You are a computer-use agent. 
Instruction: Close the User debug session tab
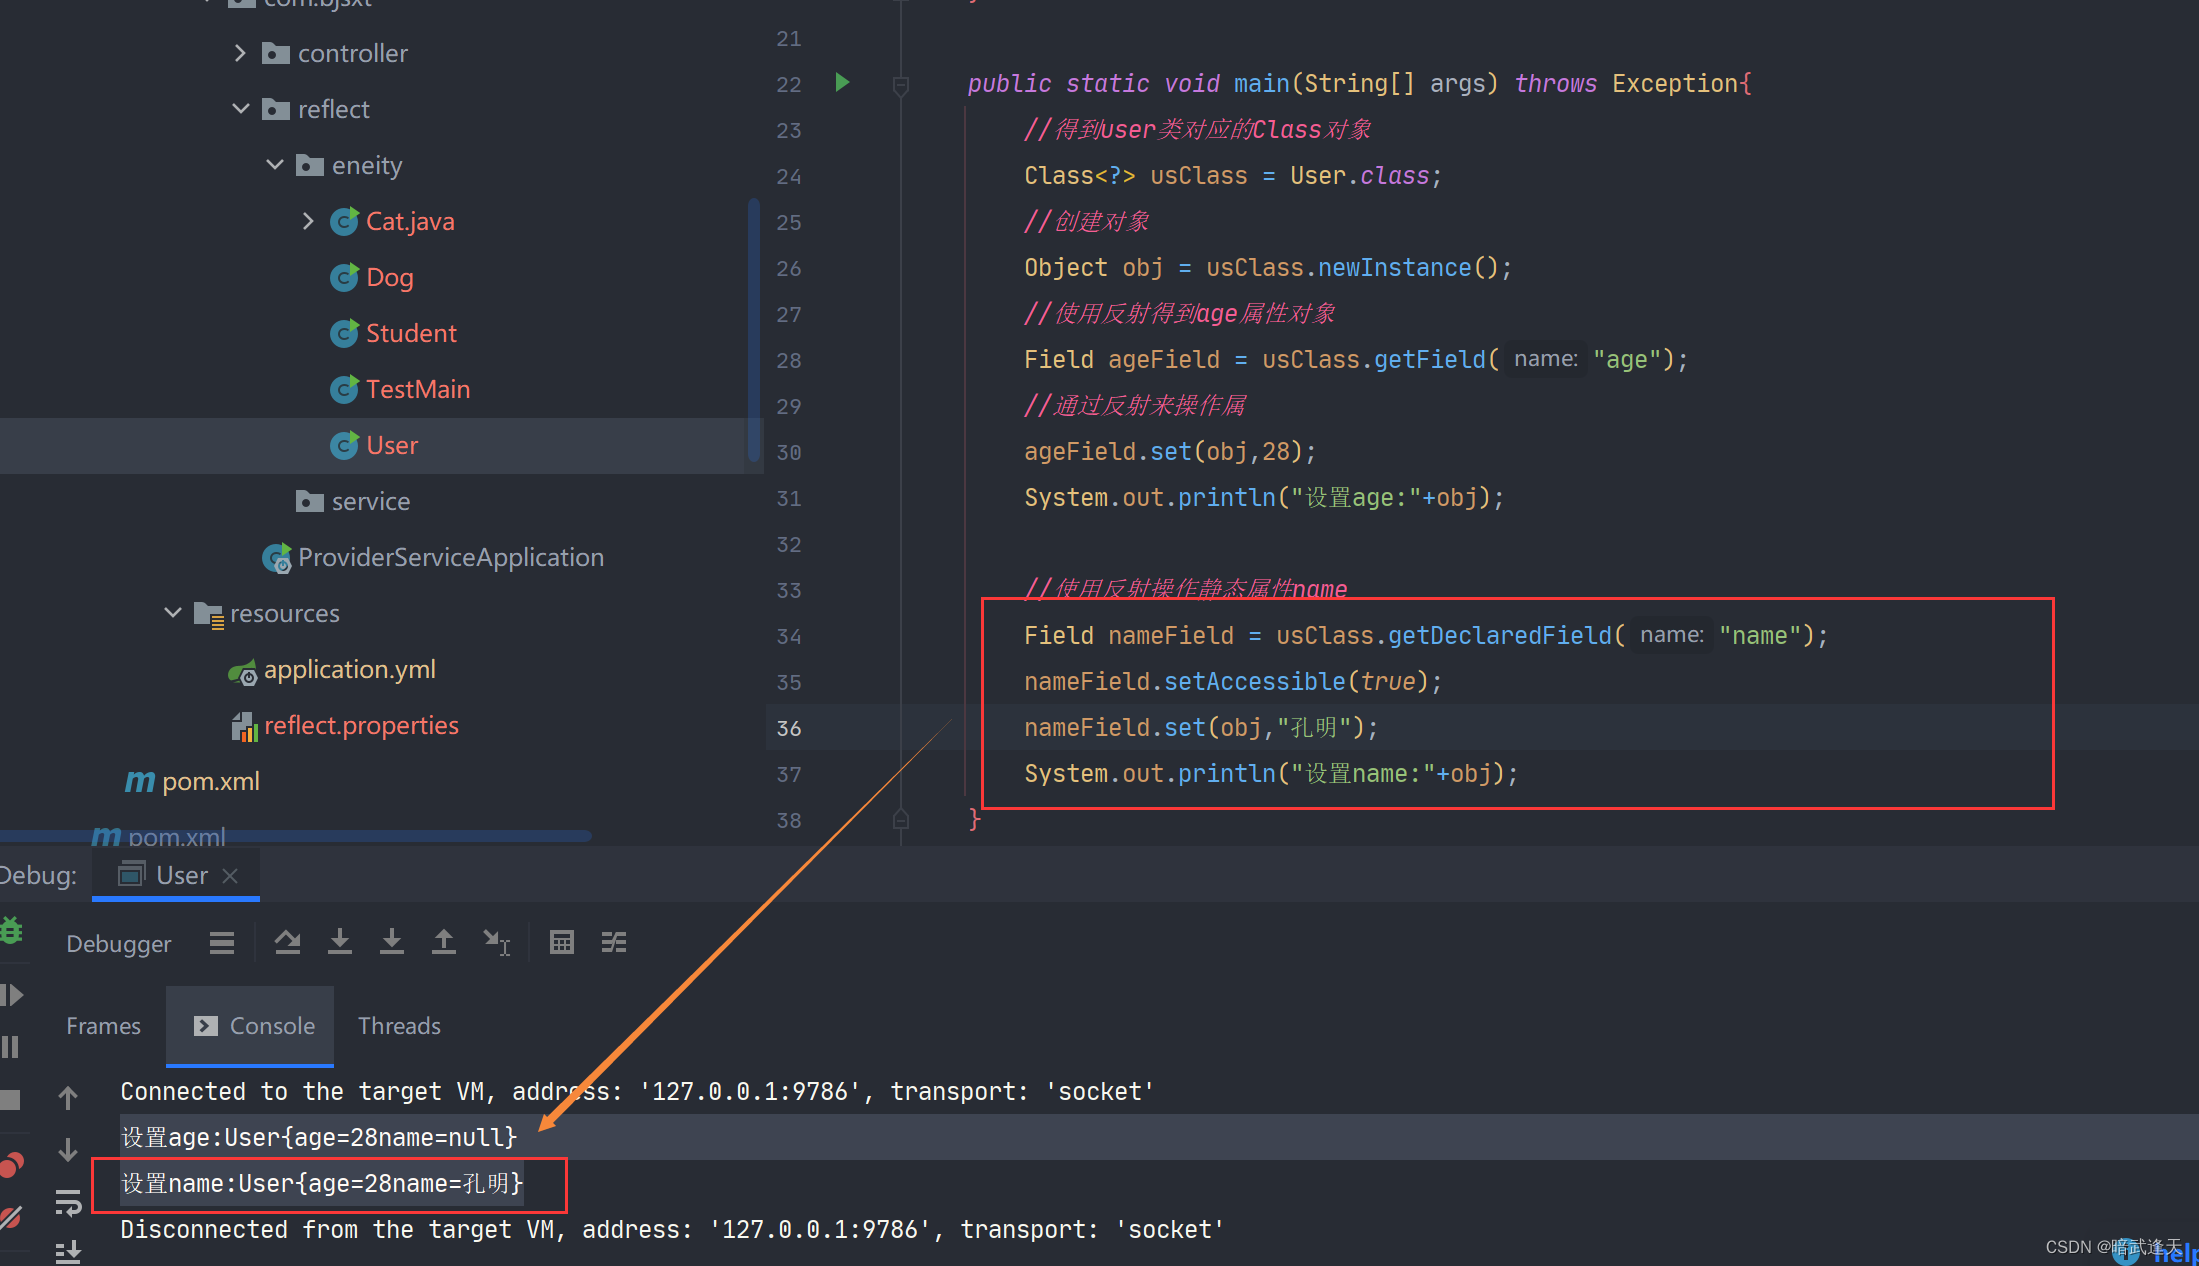(230, 876)
